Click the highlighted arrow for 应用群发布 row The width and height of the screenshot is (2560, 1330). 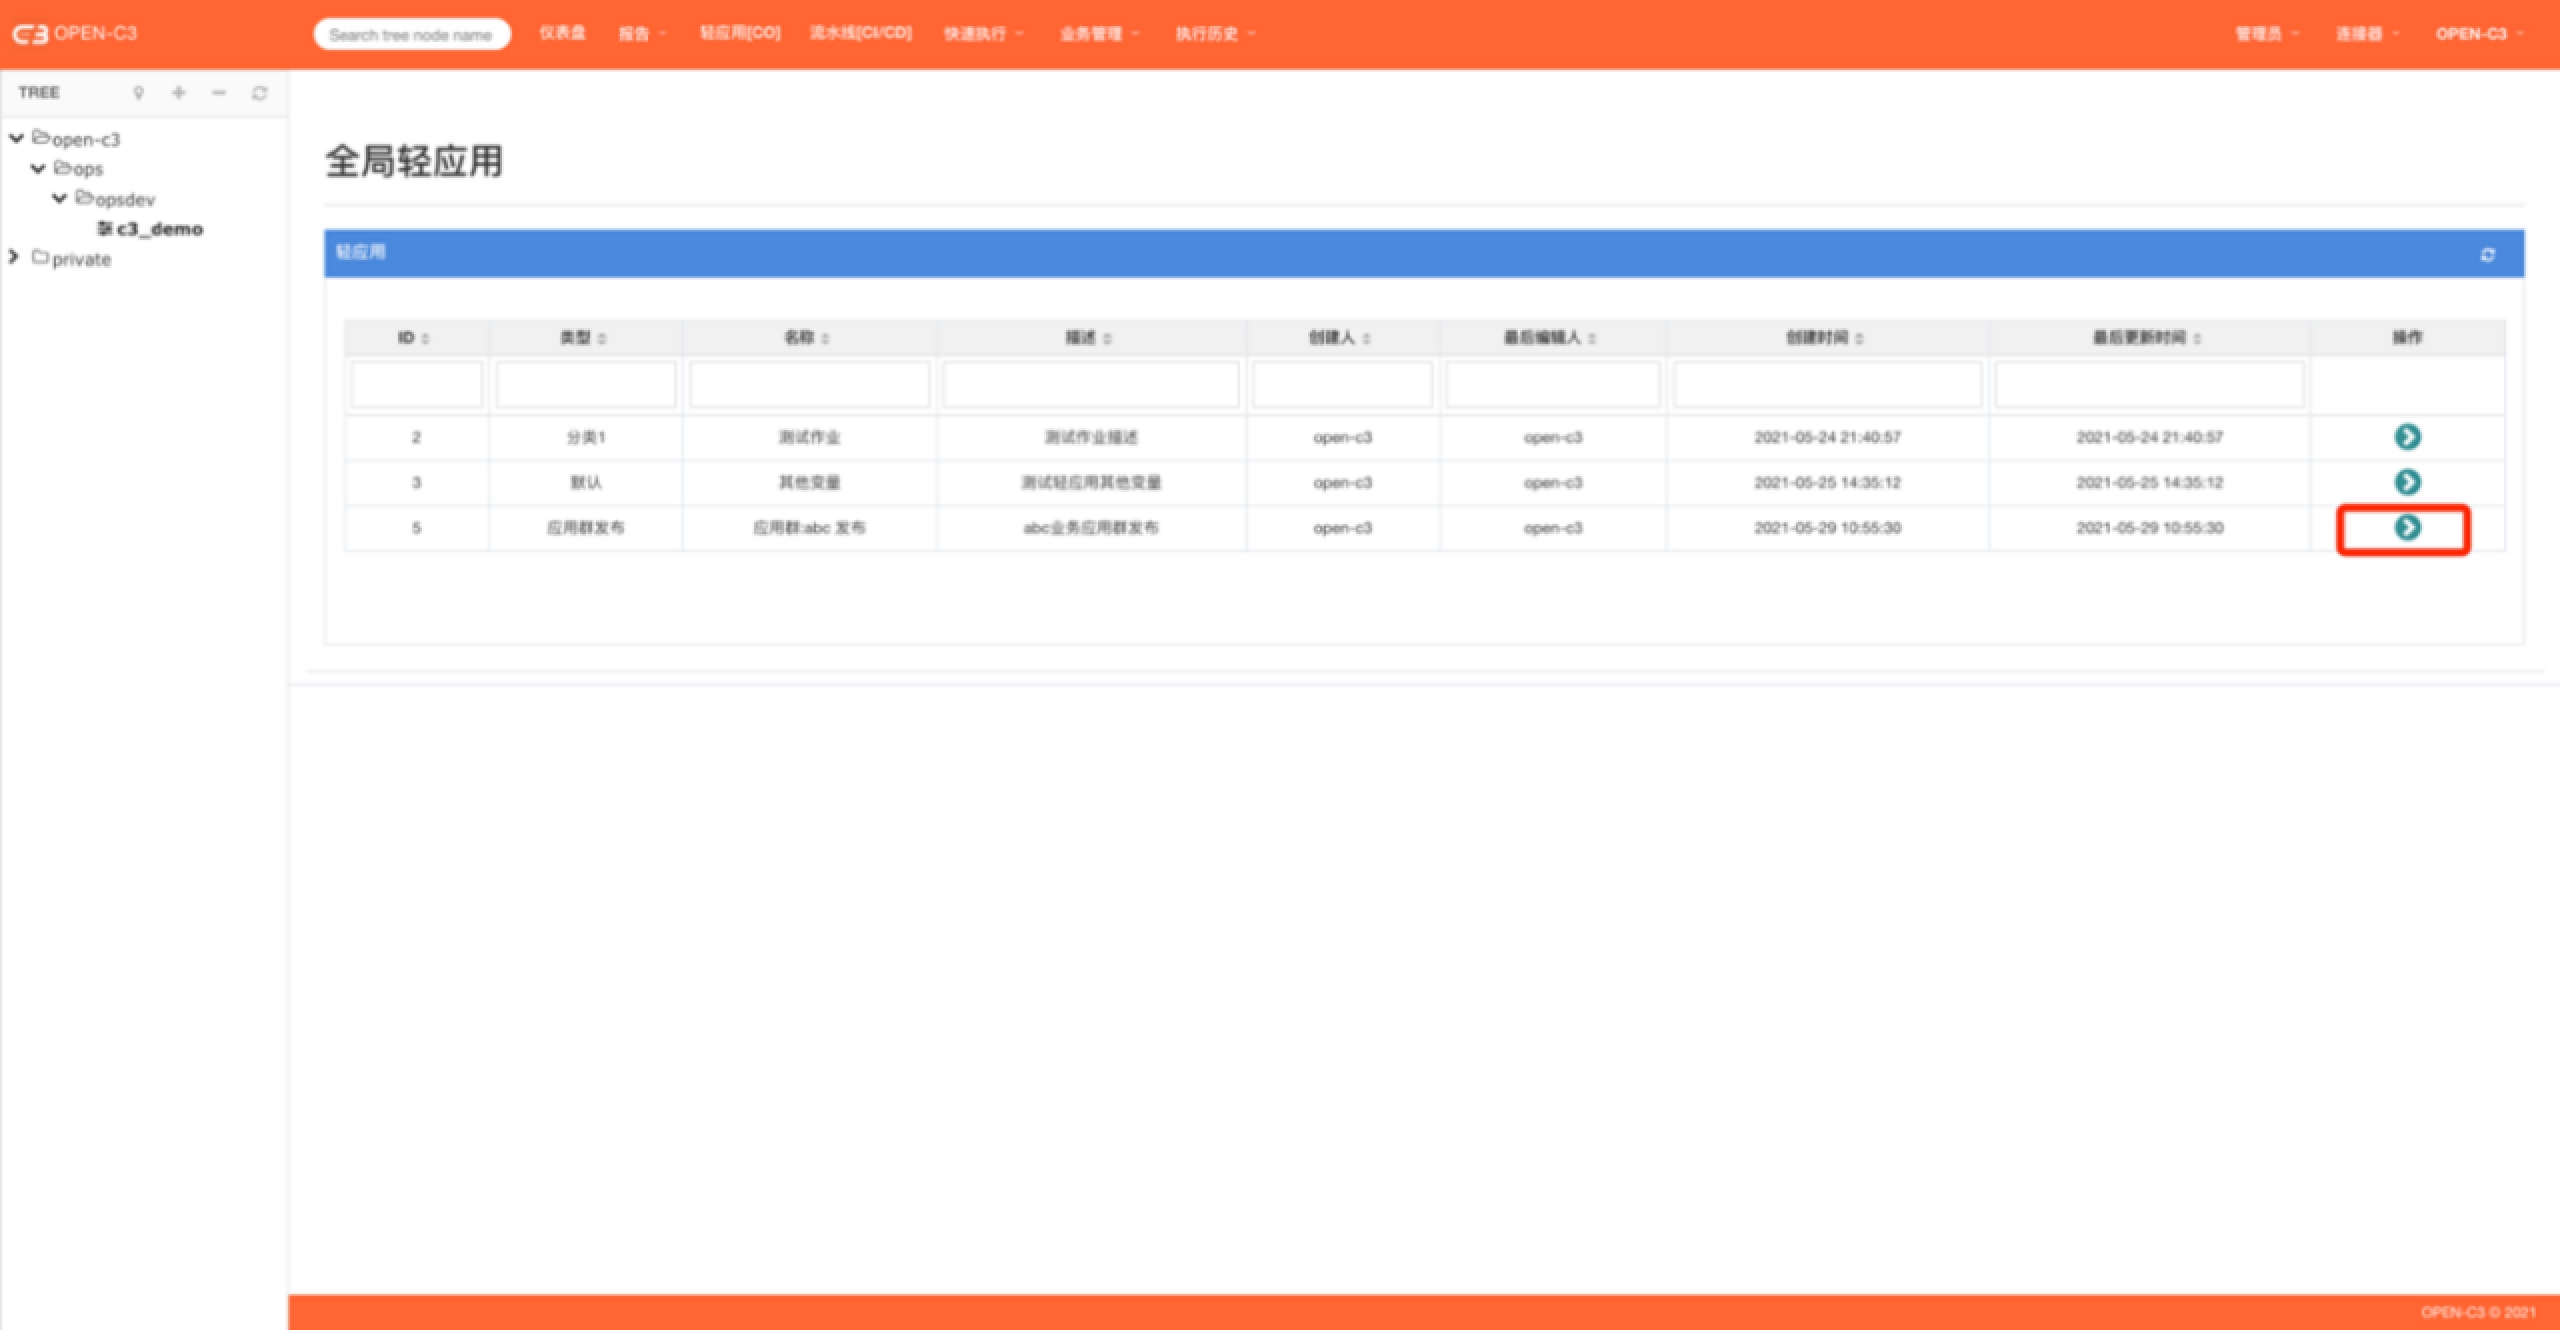pos(2407,528)
